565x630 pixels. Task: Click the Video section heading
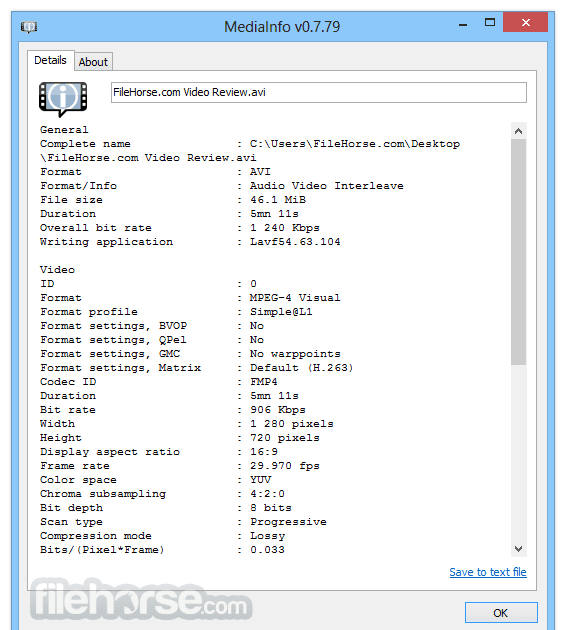pyautogui.click(x=57, y=270)
